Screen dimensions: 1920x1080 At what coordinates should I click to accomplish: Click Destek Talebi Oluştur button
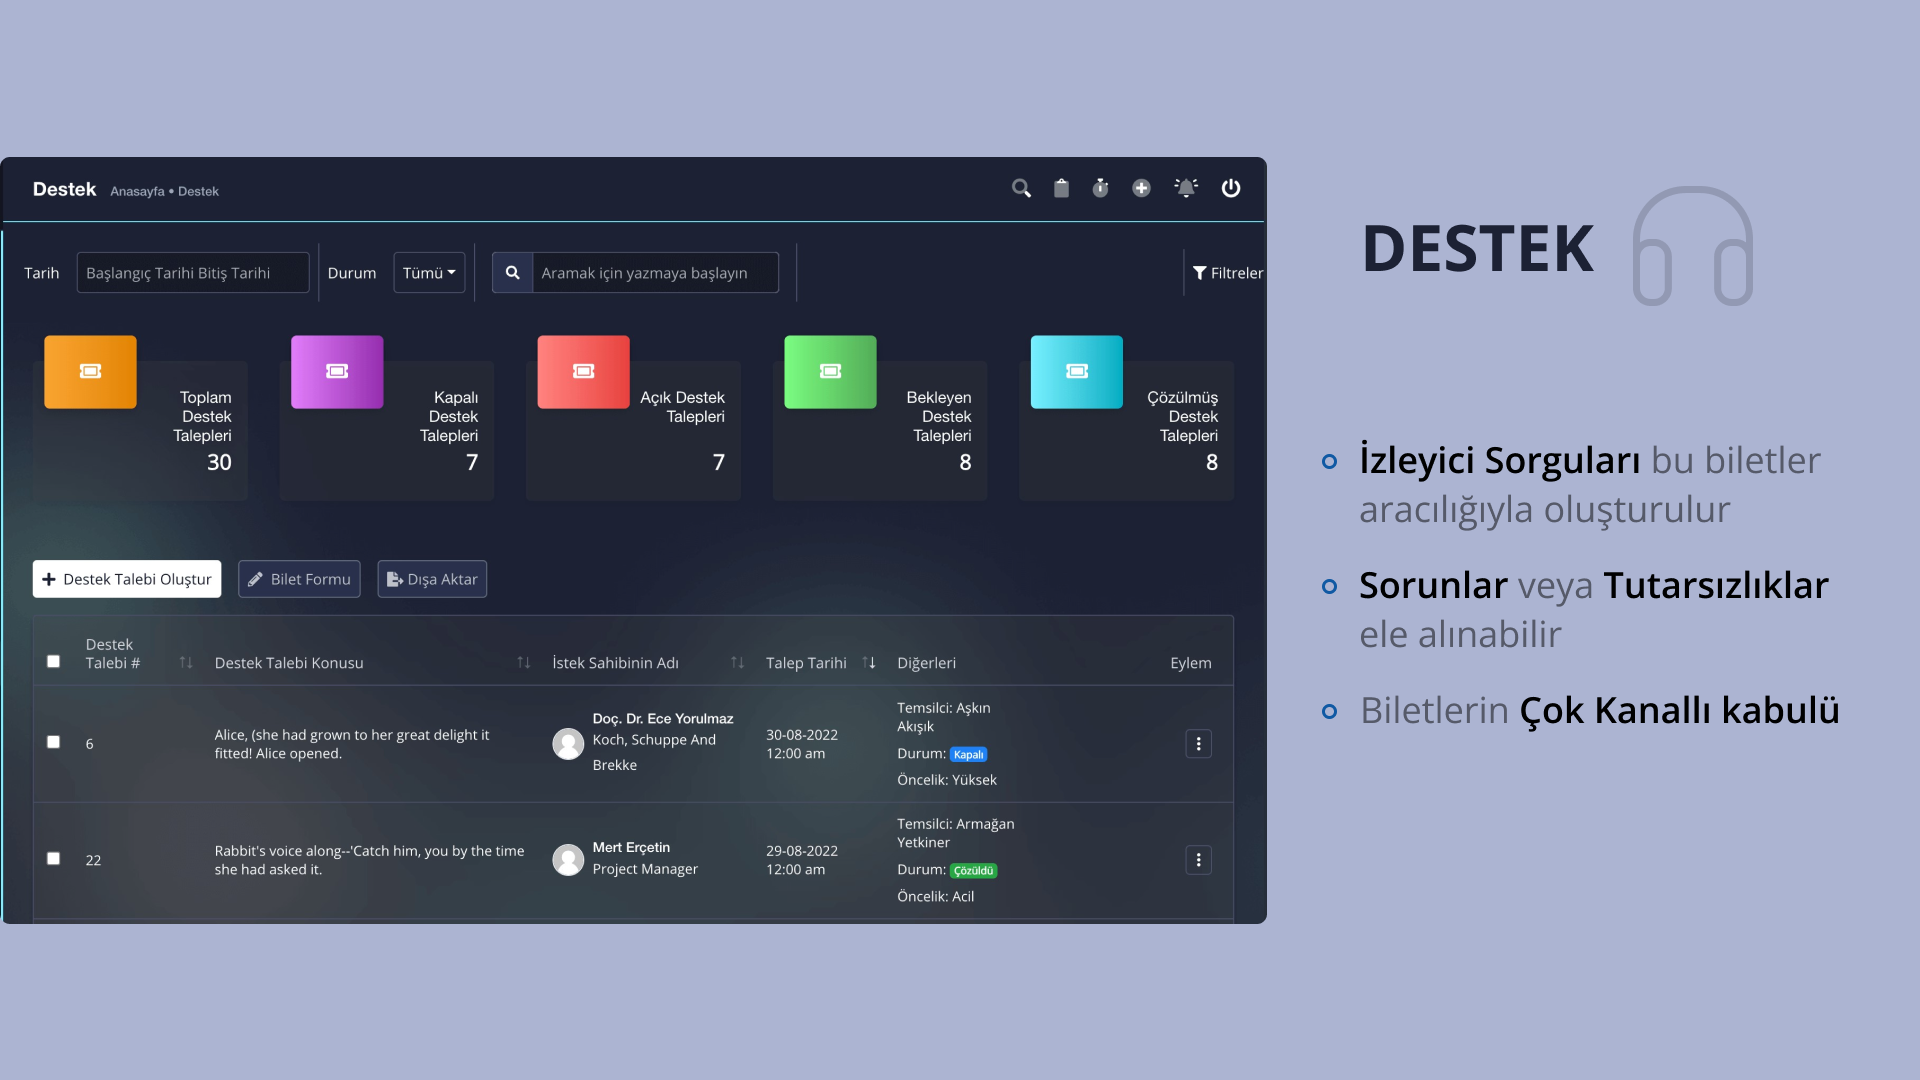127,579
